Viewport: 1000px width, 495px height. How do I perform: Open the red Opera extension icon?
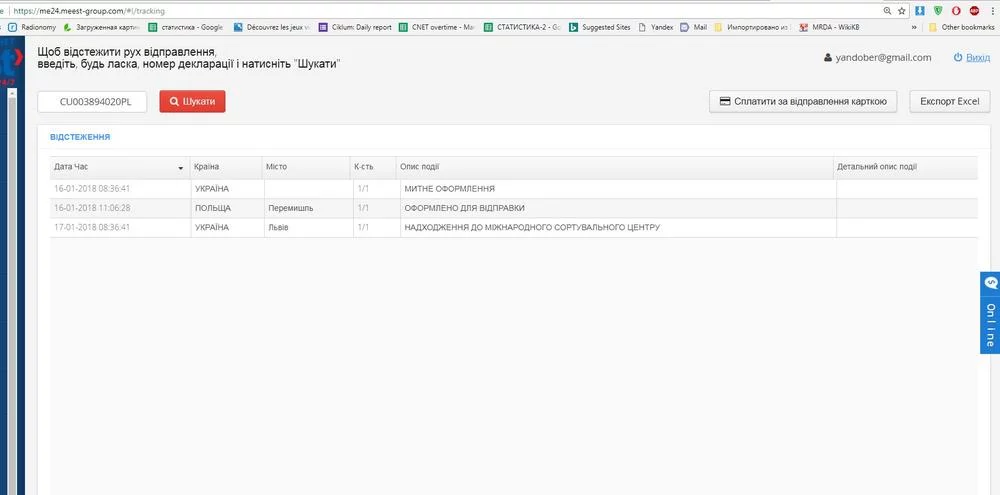coord(956,11)
